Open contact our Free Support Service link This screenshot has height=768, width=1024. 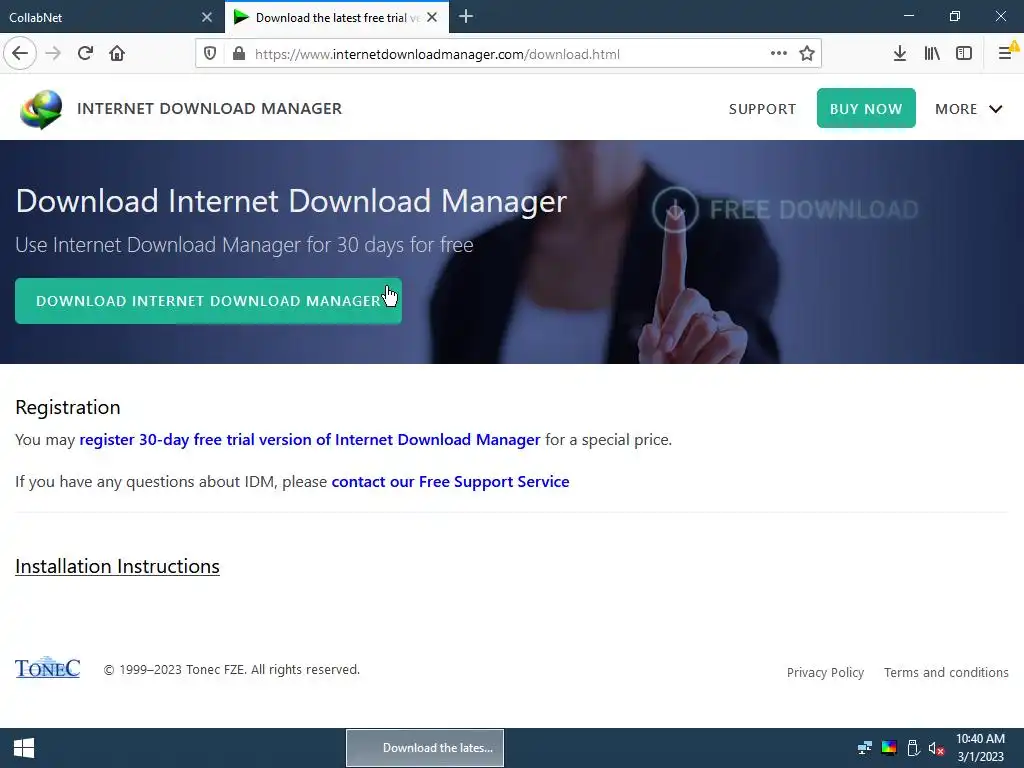coord(451,482)
